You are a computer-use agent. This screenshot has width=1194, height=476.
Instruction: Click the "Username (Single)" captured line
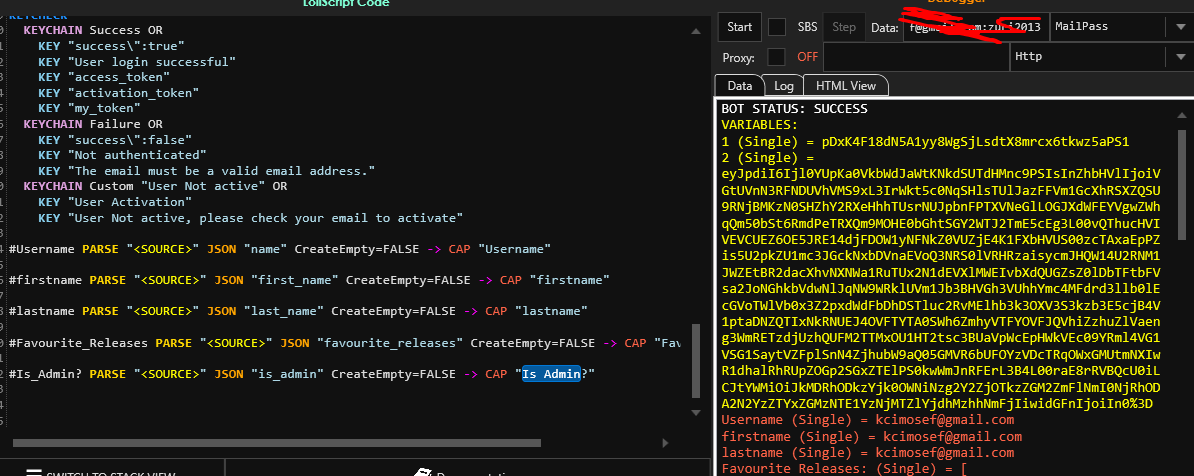867,420
